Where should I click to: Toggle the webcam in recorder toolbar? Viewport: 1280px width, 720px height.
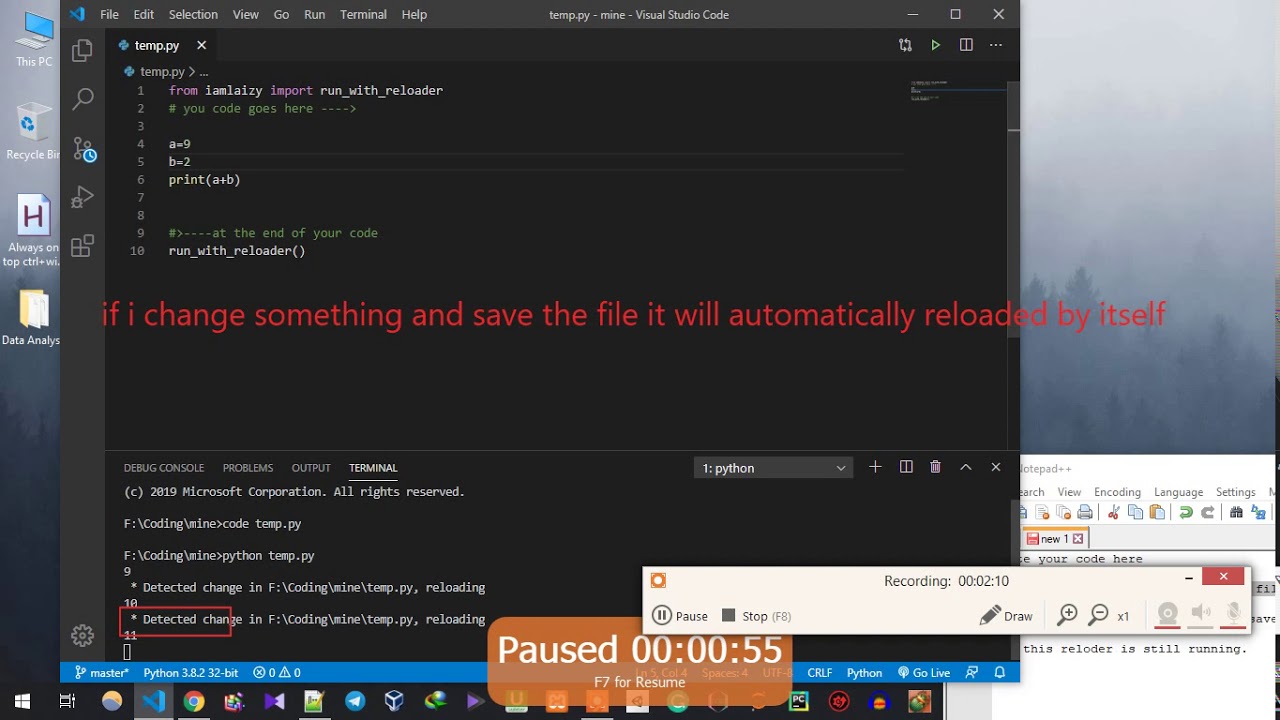[x=1167, y=614]
